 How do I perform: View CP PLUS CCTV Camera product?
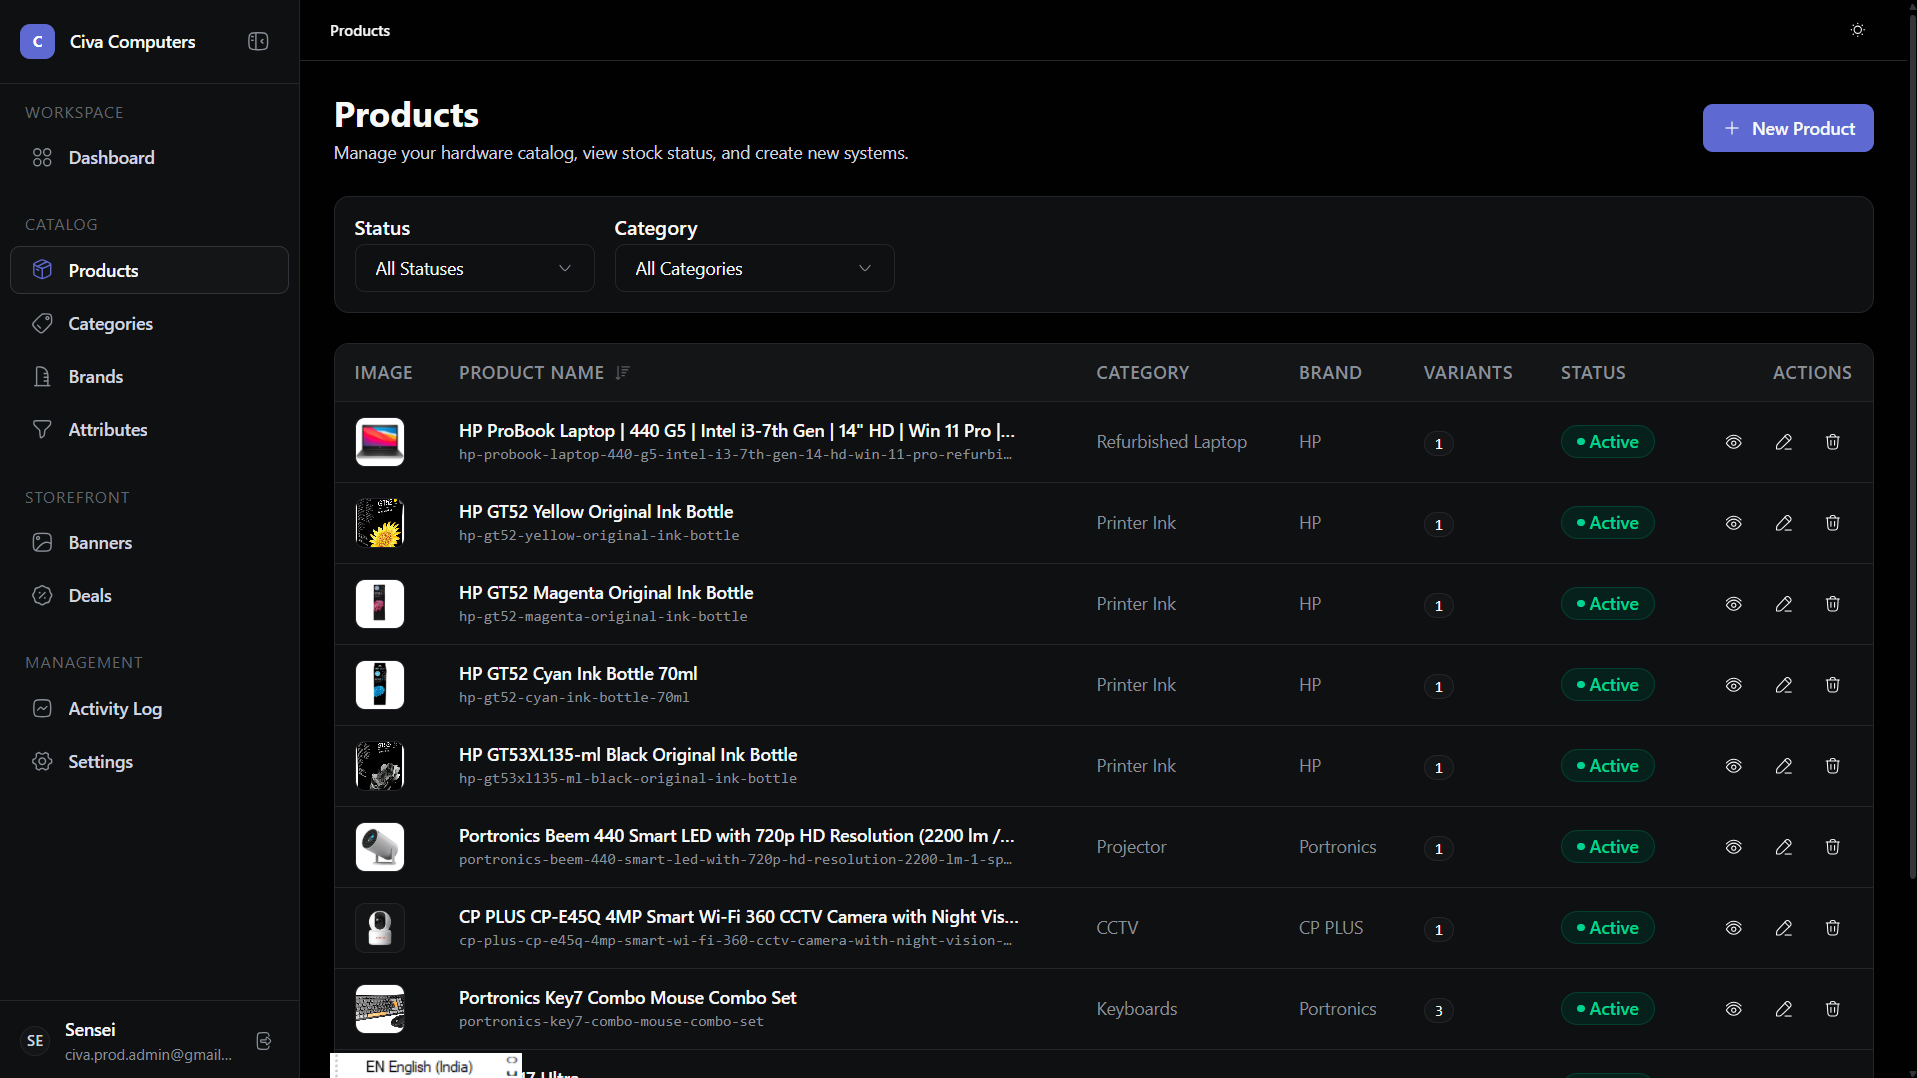point(1734,928)
